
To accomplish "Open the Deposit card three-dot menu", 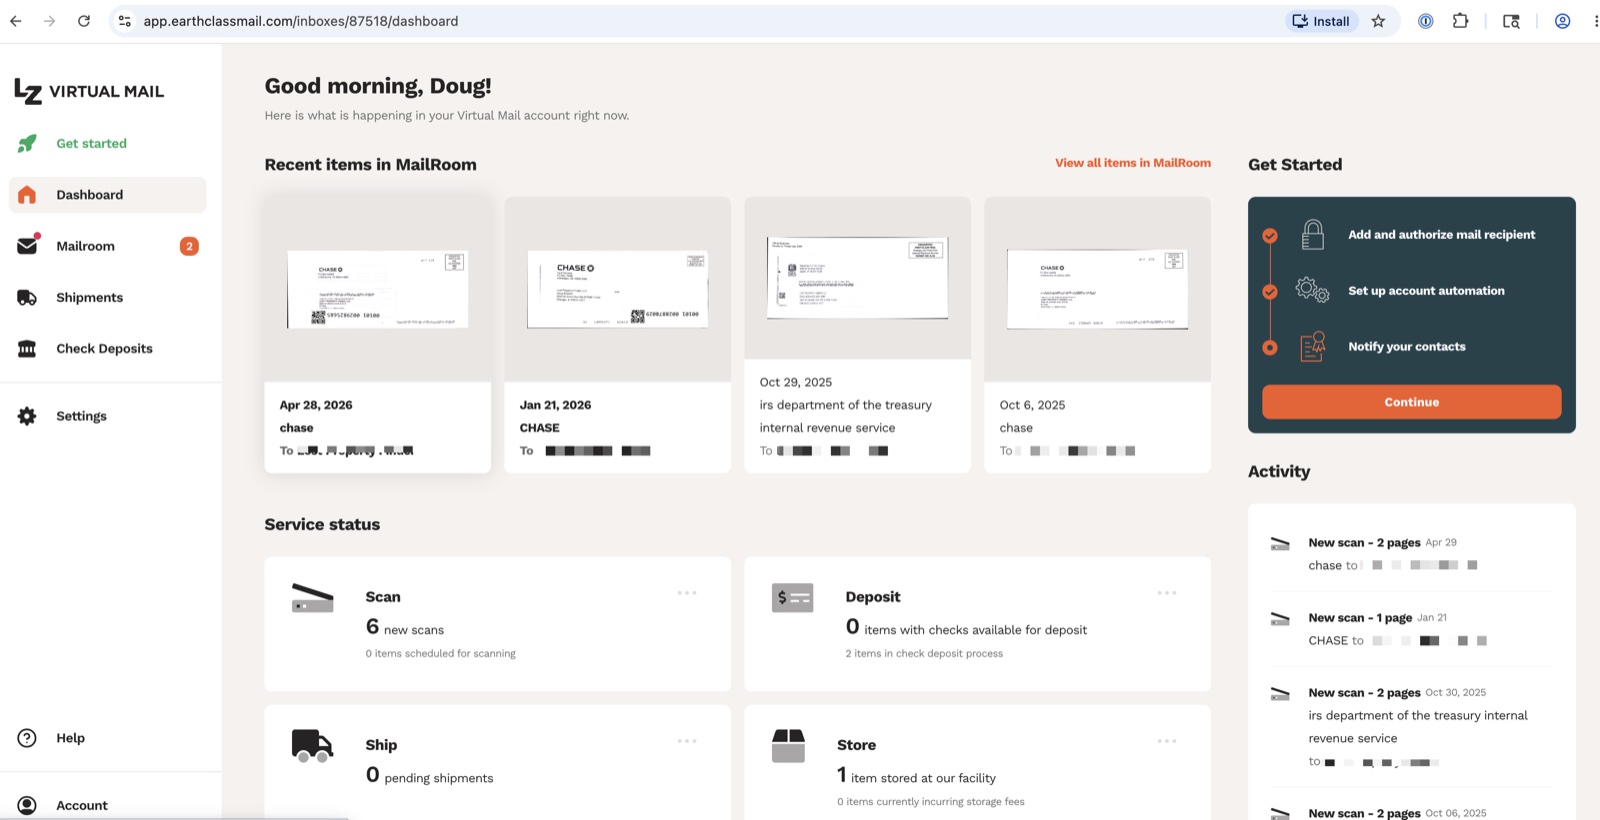I will click(1167, 593).
